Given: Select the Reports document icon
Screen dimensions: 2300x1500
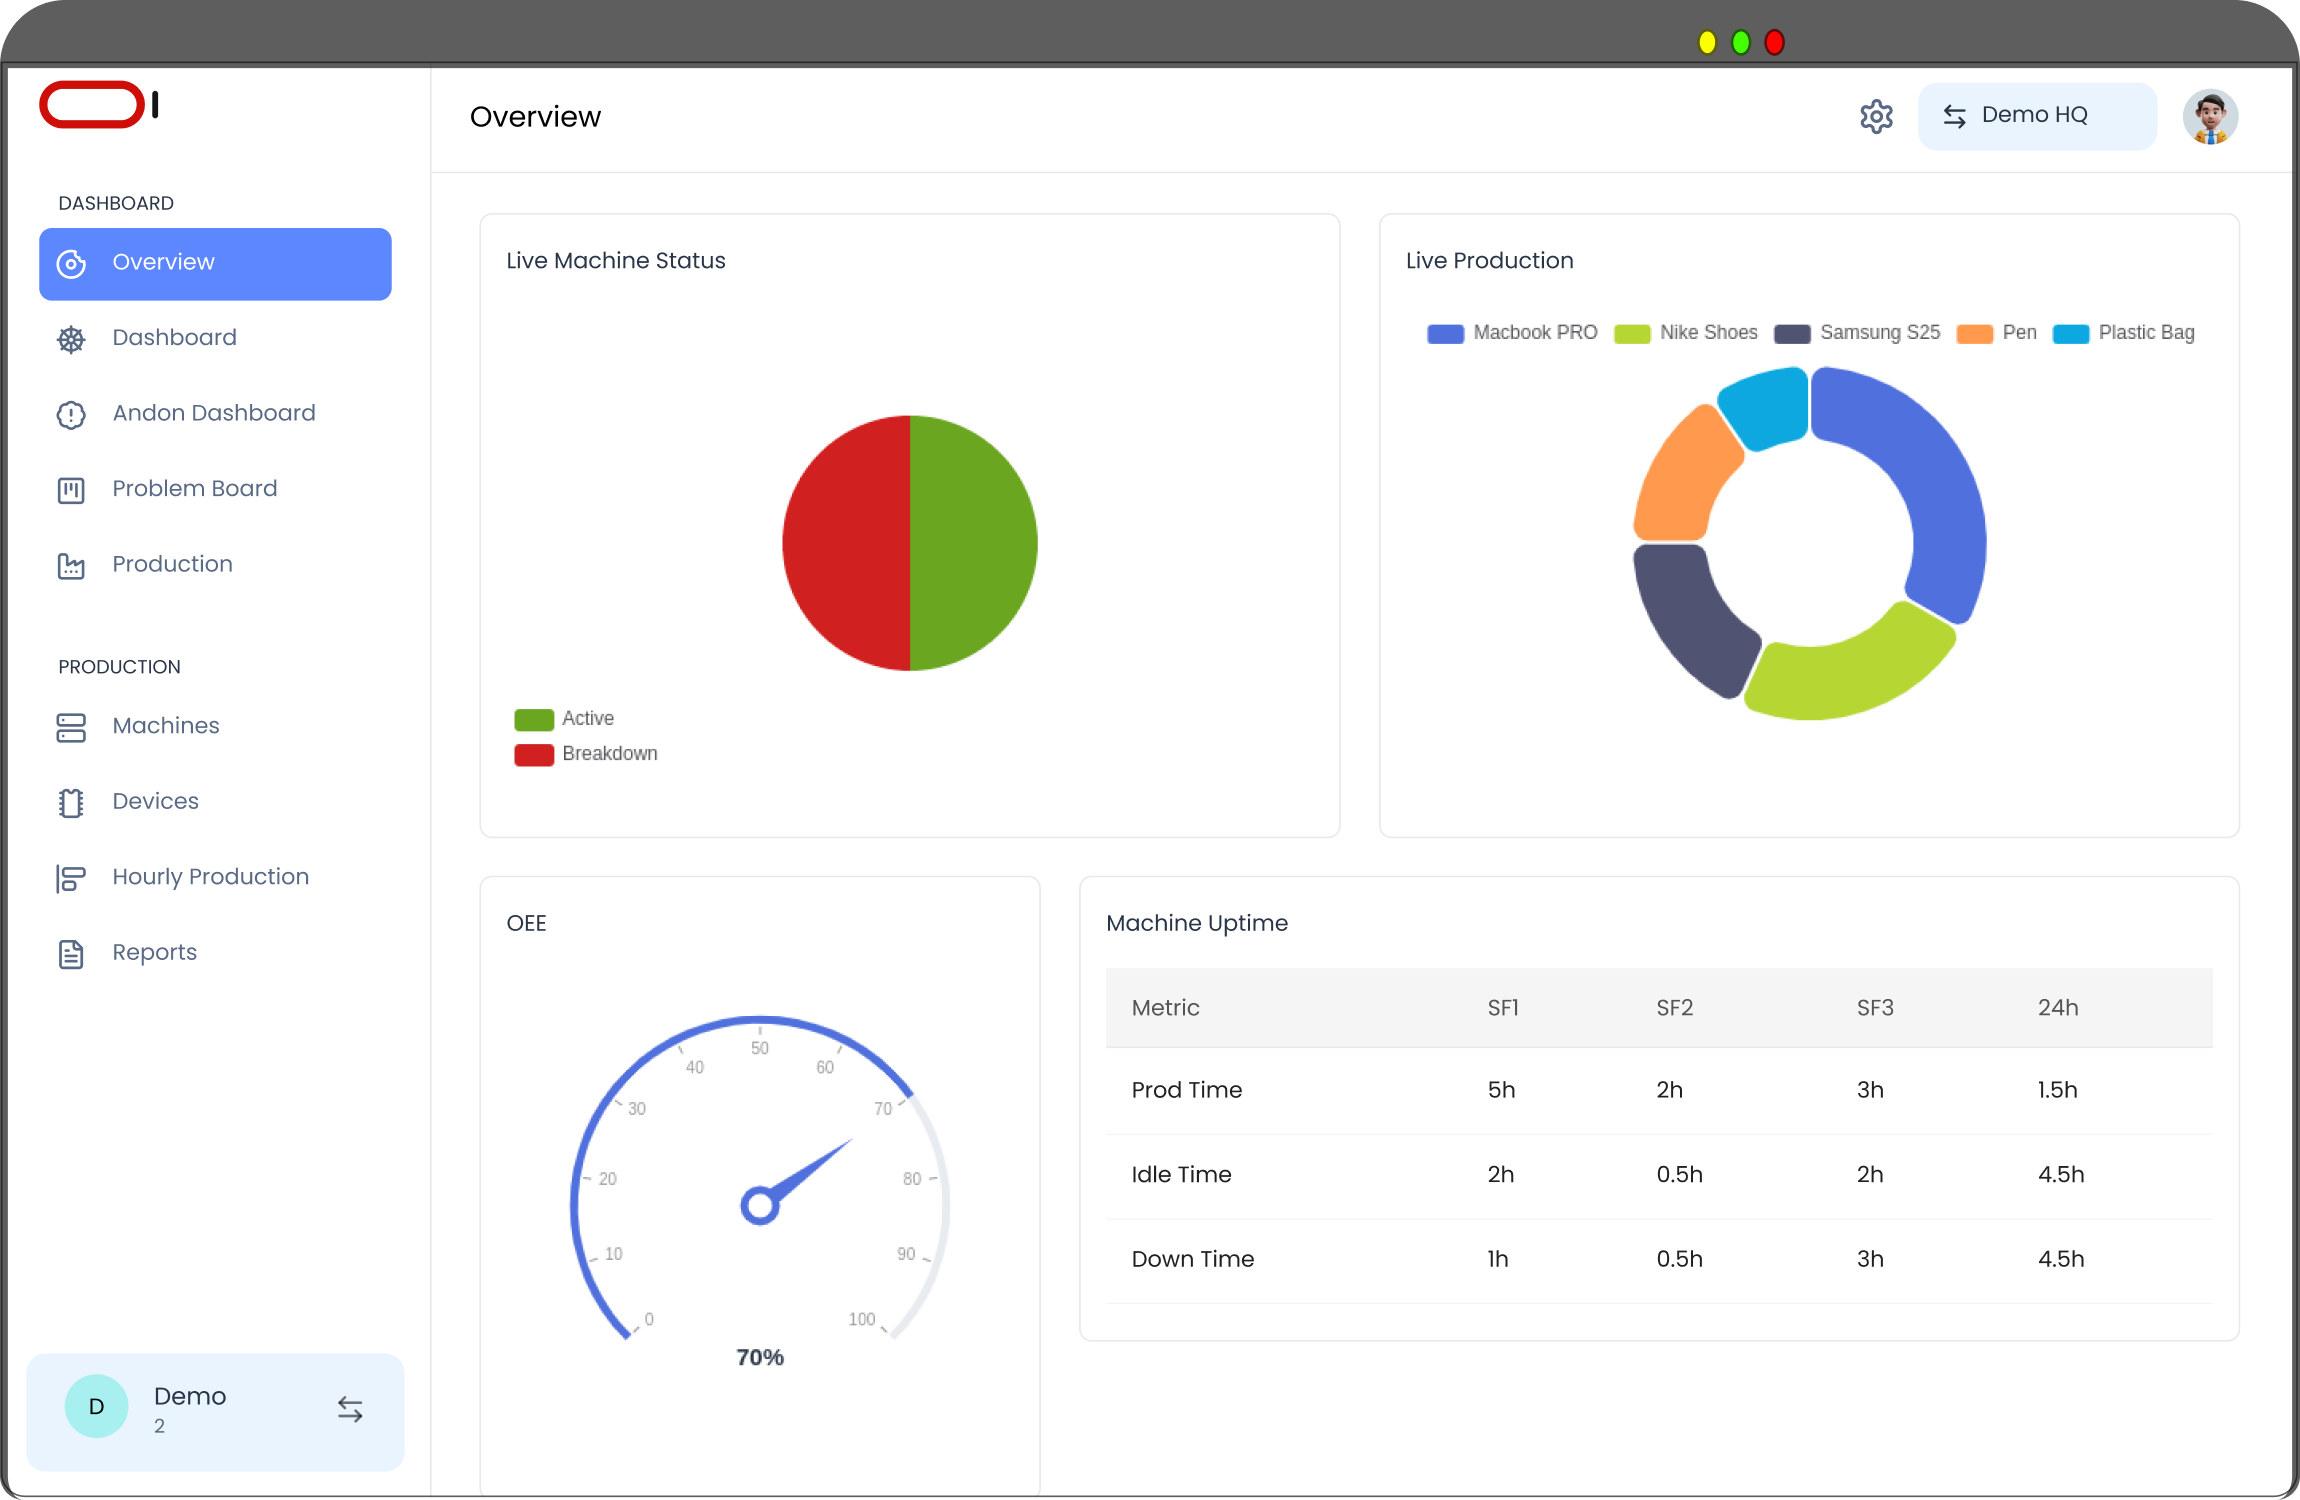Looking at the screenshot, I should pos(70,953).
